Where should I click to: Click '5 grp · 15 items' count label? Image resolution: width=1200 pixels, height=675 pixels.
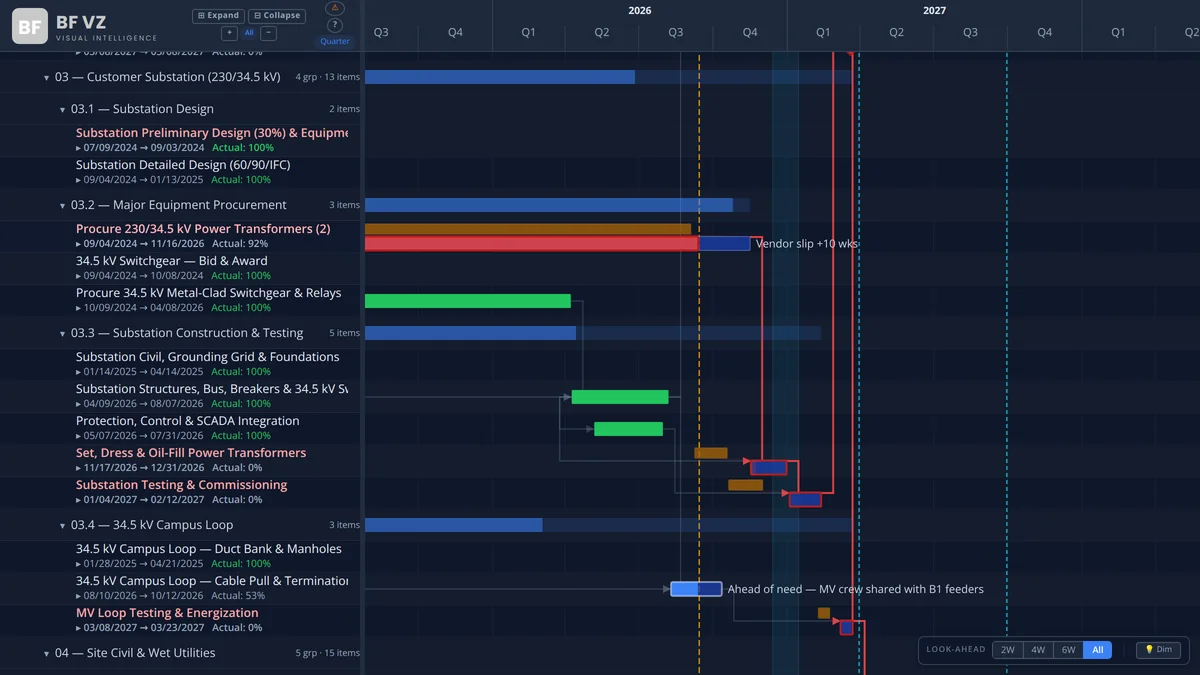[327, 653]
